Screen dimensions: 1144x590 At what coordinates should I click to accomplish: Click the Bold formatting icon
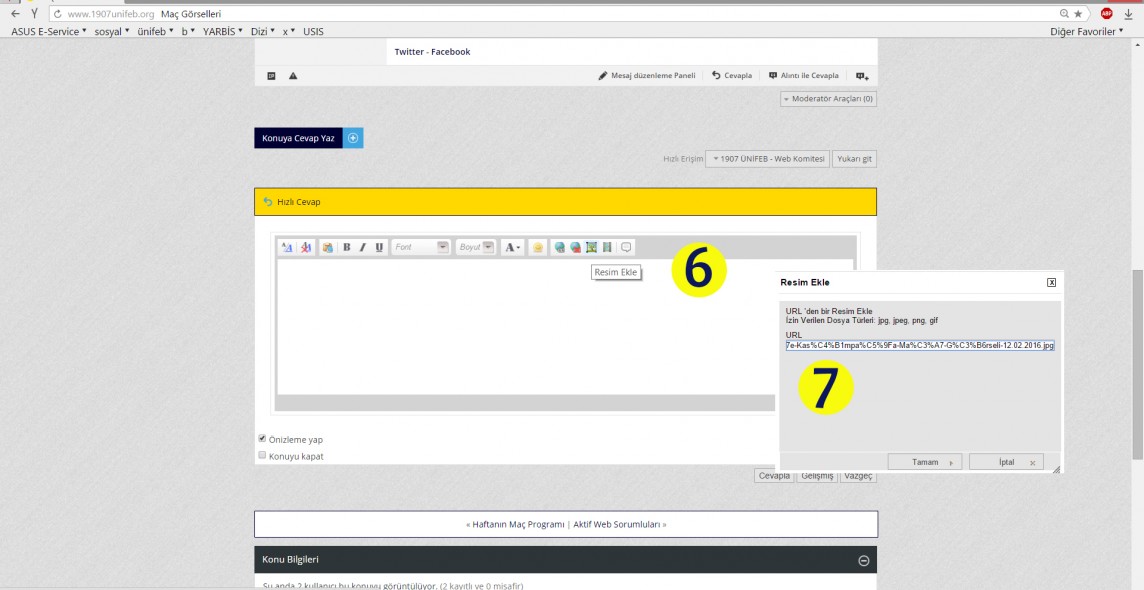[x=346, y=247]
